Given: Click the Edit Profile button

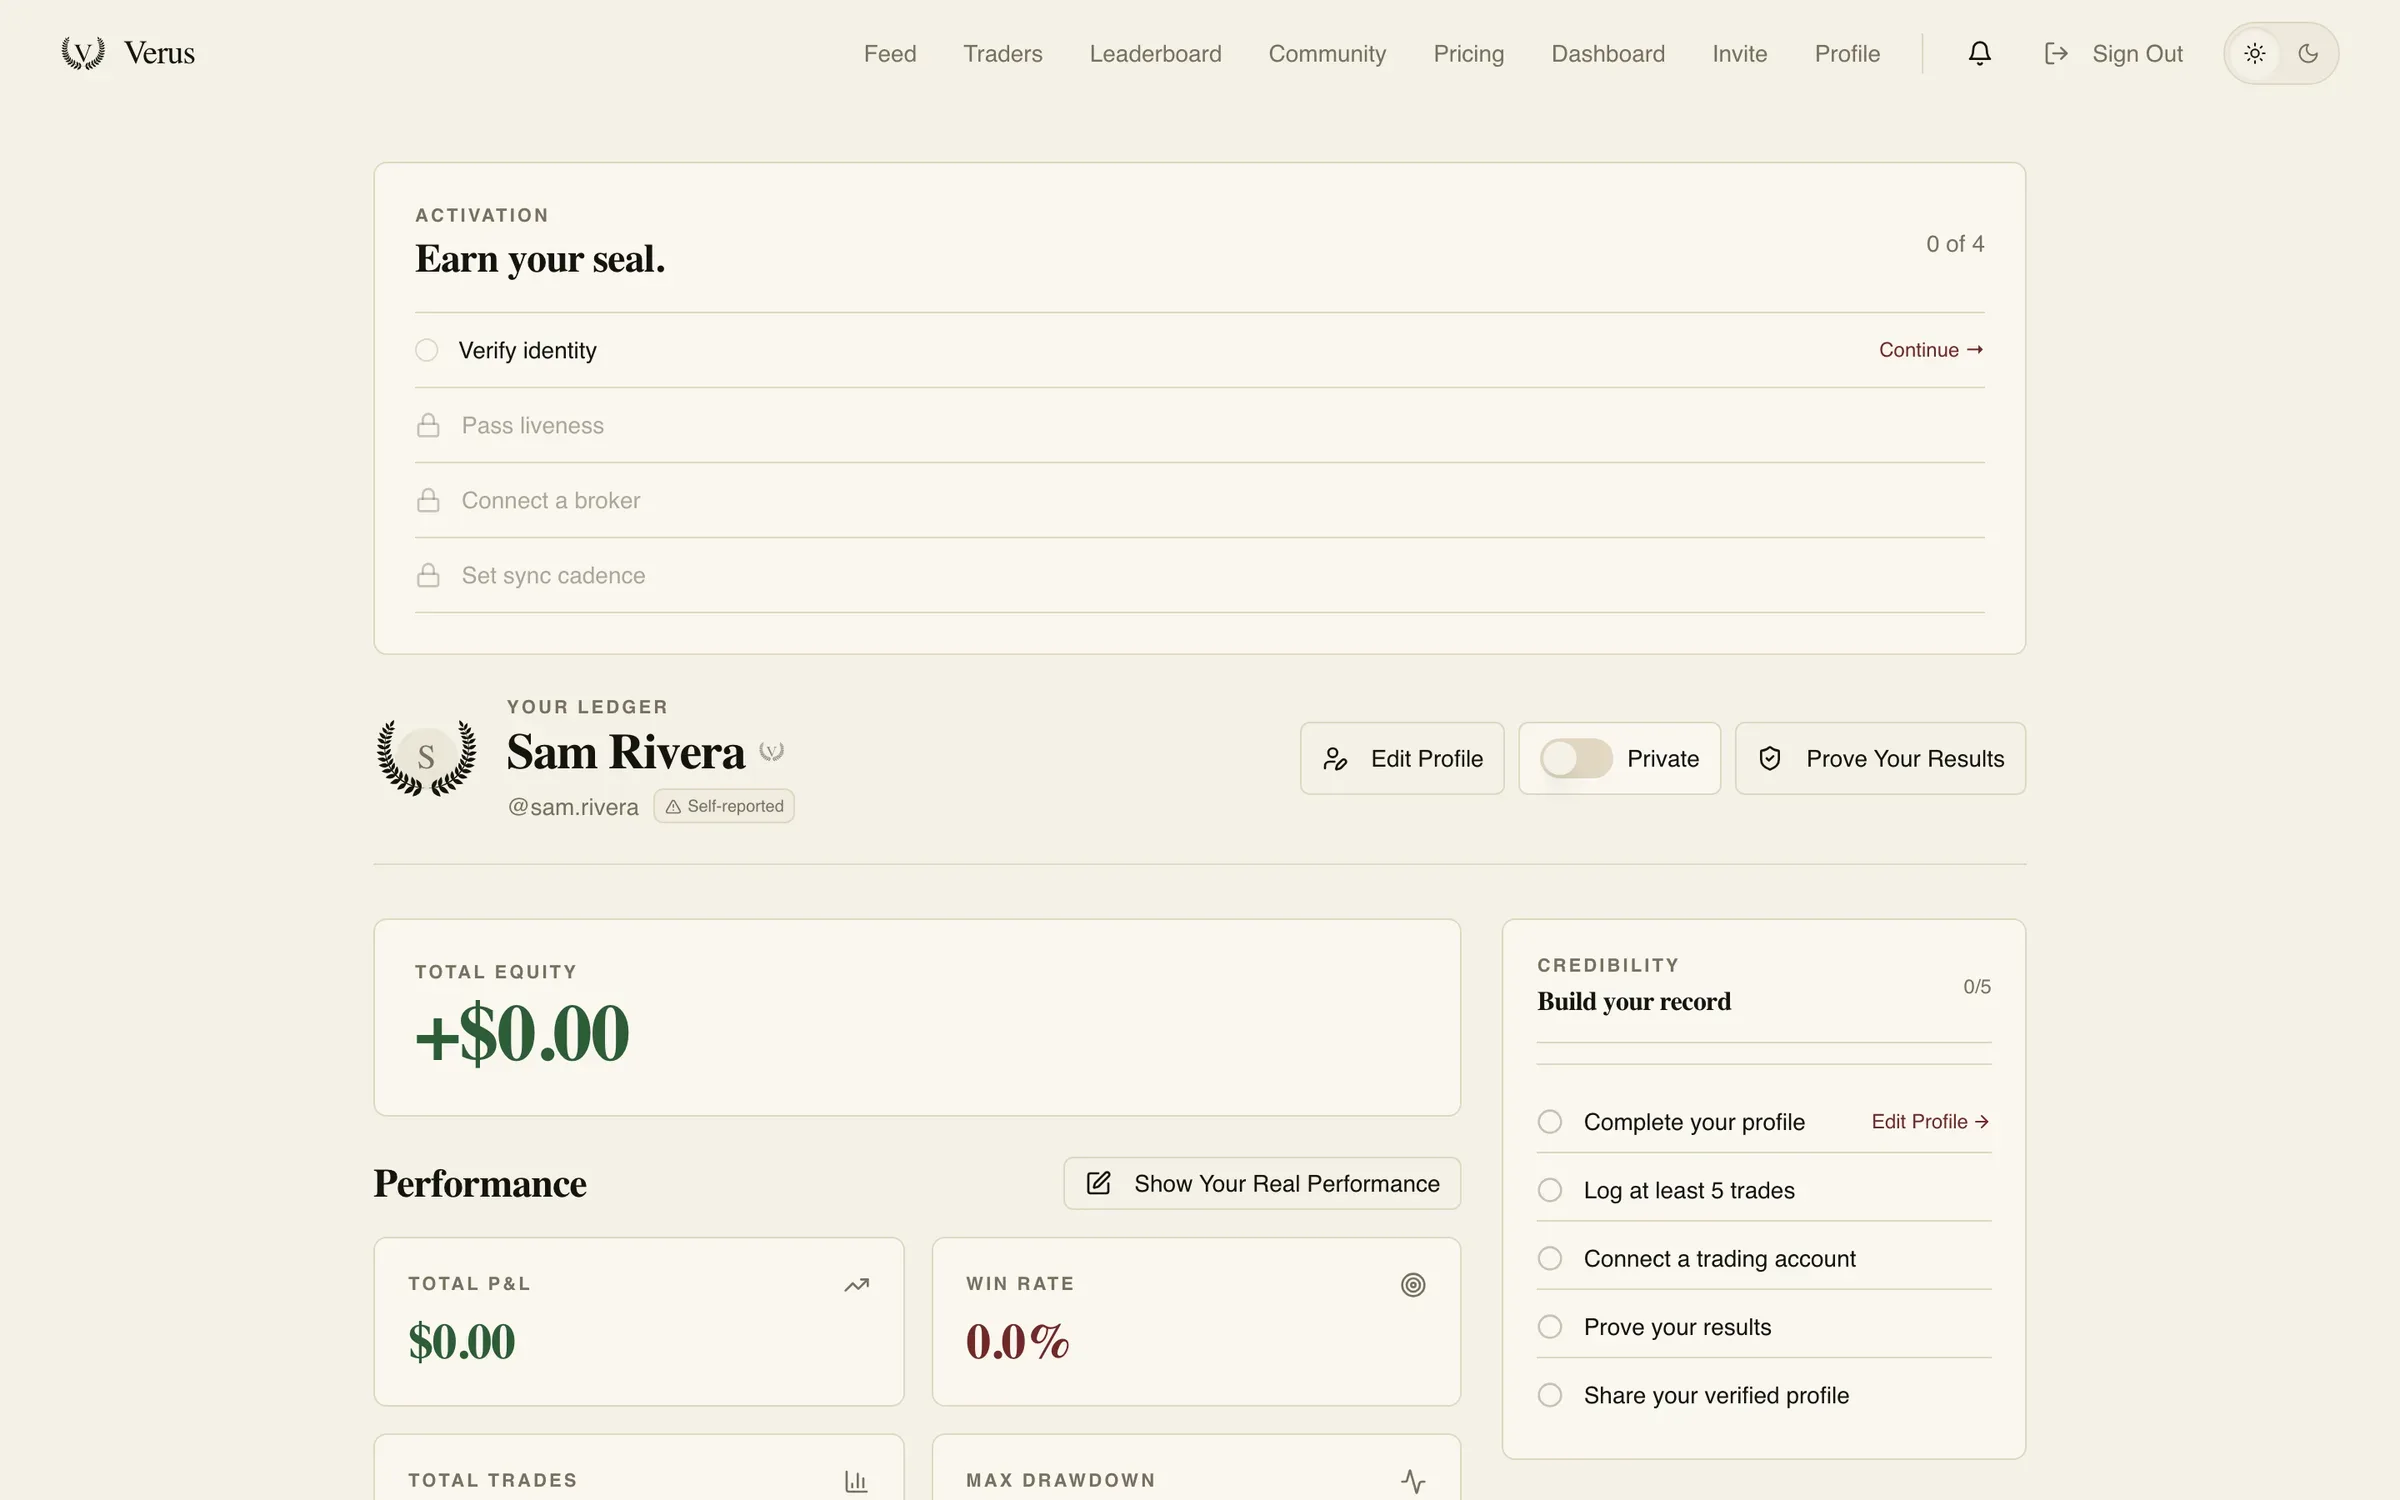Looking at the screenshot, I should pos(1401,759).
